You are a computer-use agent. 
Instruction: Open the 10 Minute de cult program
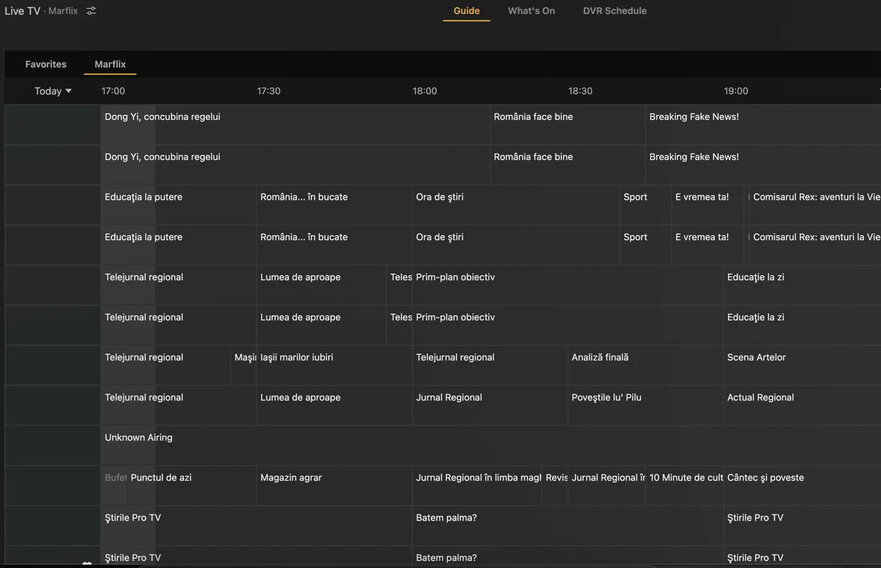684,485
